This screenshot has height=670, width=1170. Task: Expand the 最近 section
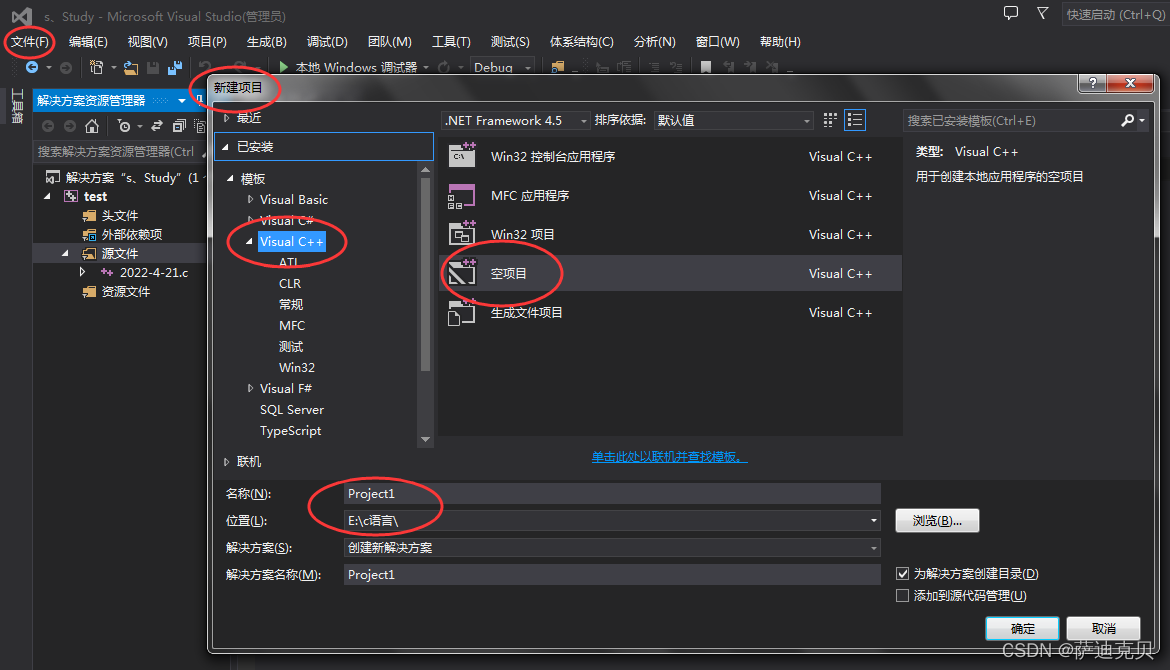tap(227, 118)
